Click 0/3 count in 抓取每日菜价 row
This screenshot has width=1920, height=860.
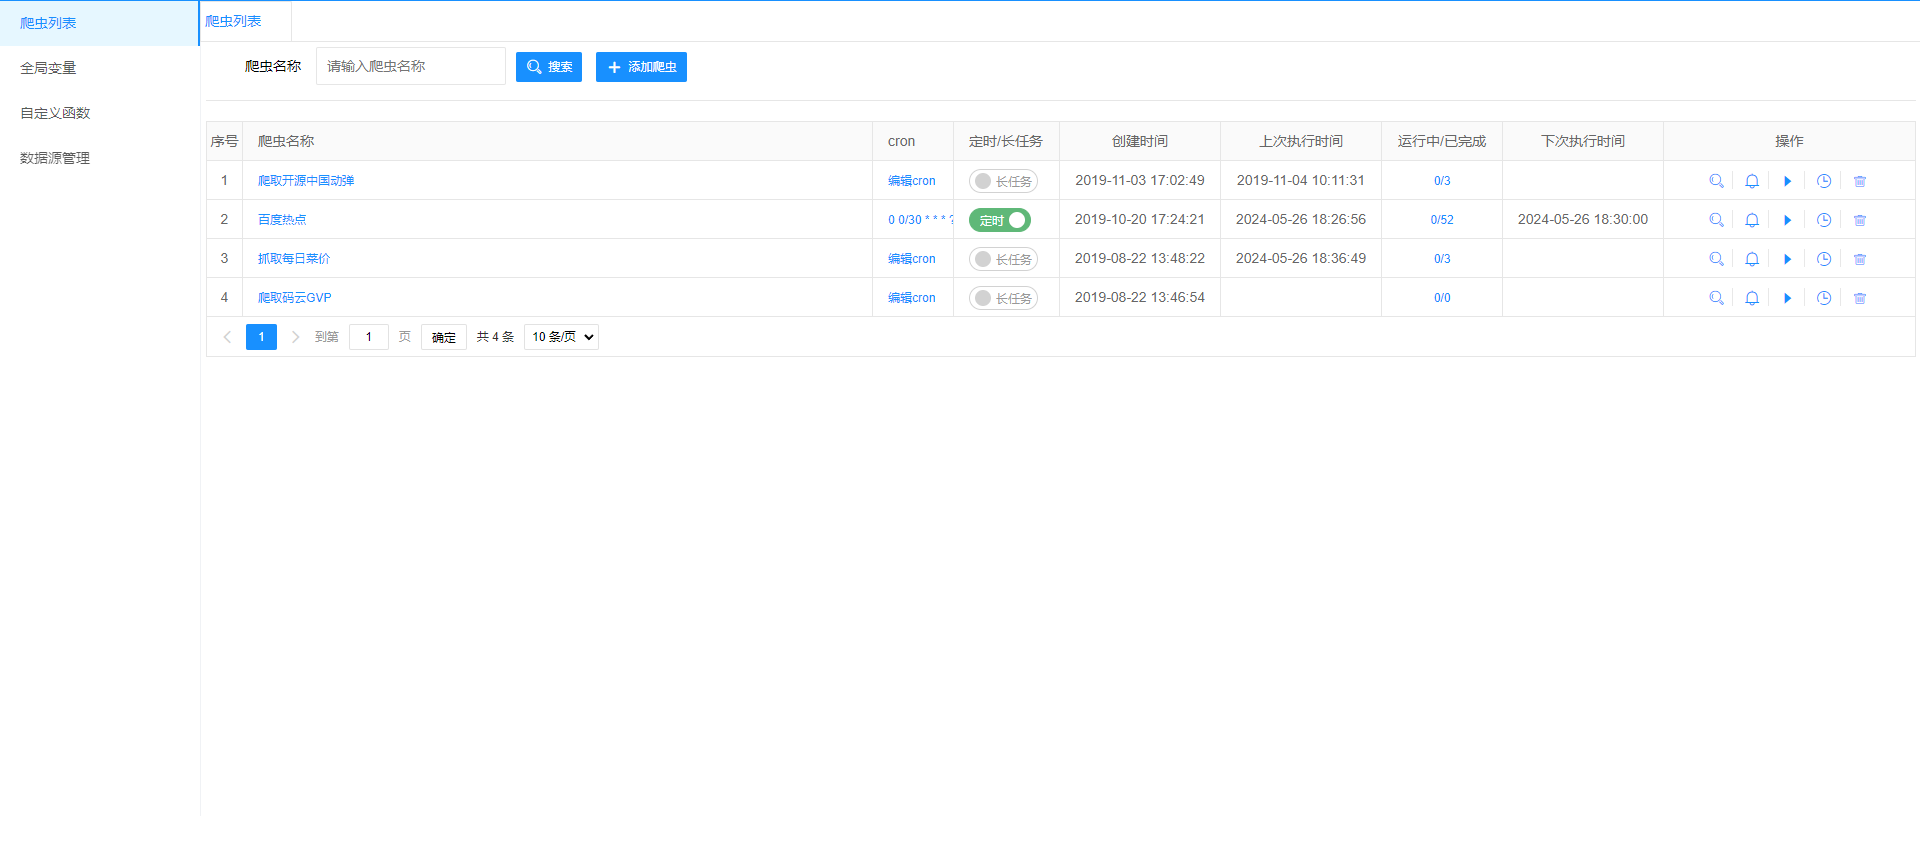(1442, 259)
